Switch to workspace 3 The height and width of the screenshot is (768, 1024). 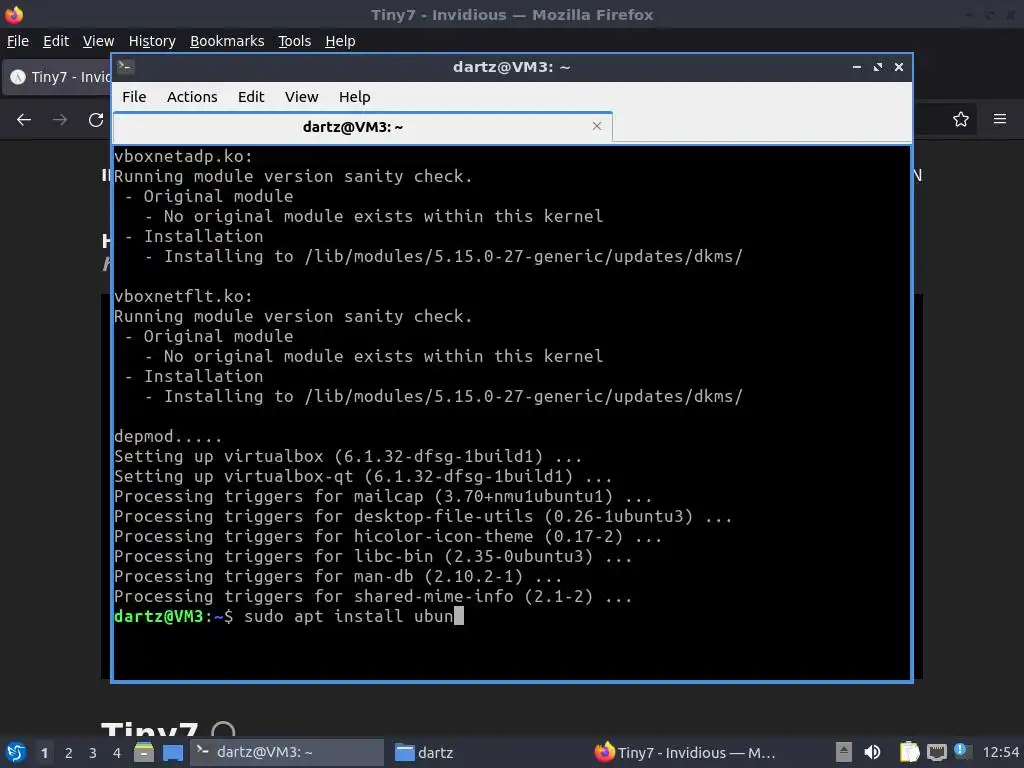[x=93, y=753]
